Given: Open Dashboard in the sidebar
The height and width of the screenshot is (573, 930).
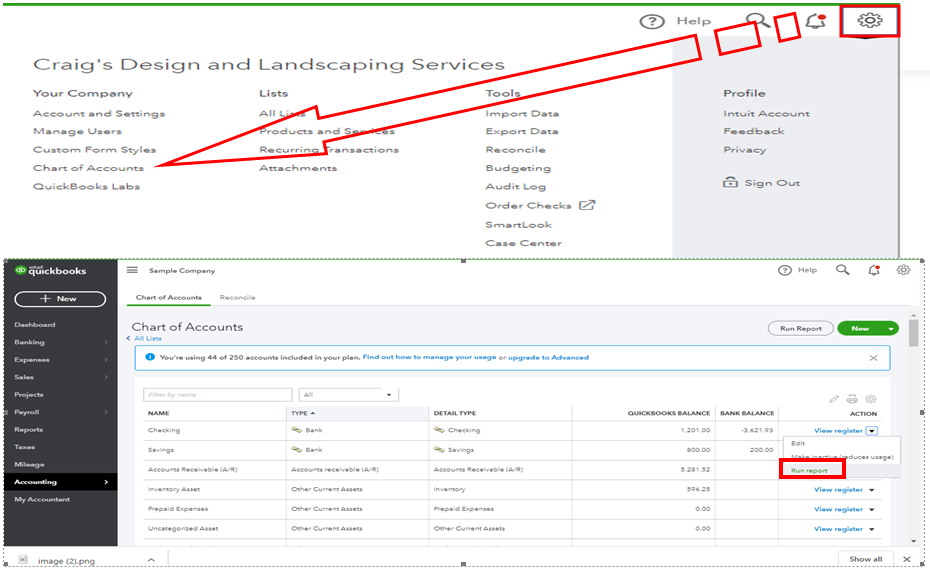Looking at the screenshot, I should click(35, 325).
